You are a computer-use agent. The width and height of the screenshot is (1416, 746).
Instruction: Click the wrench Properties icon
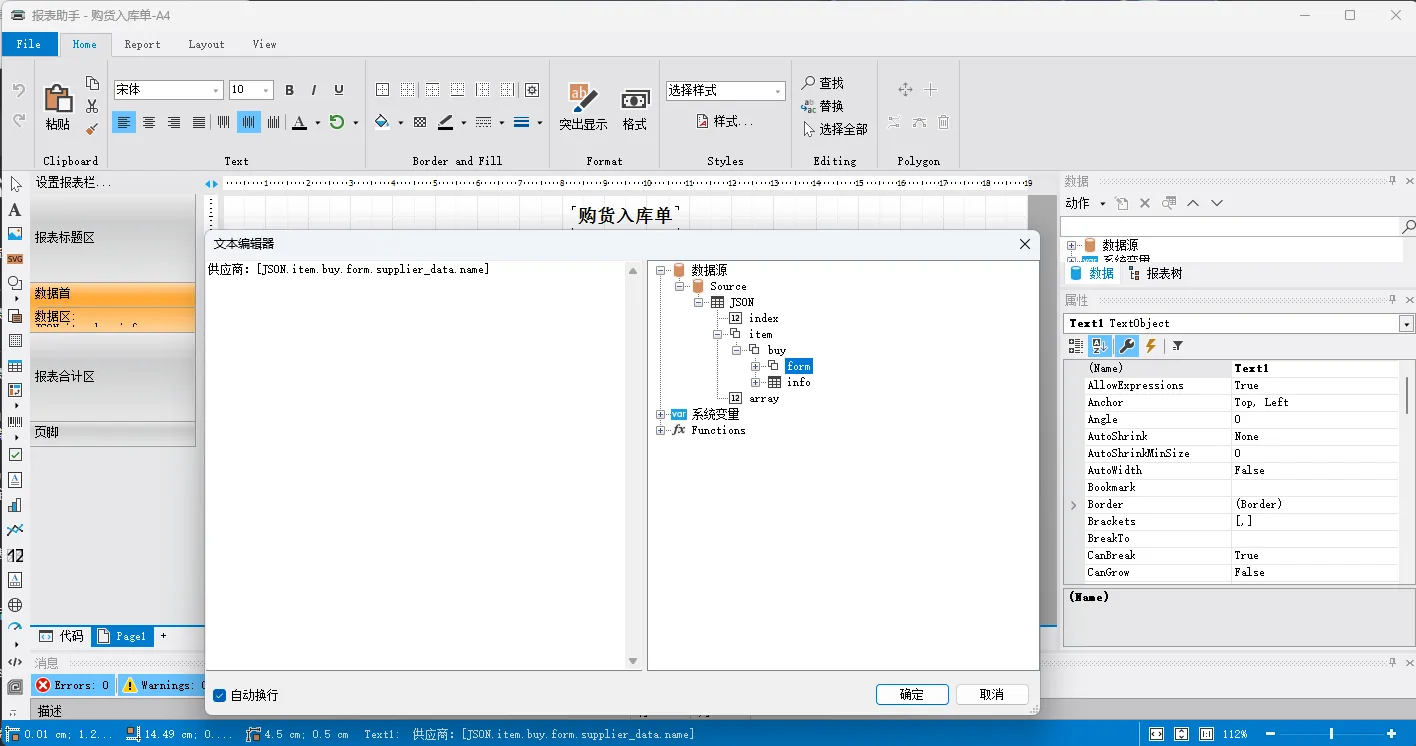(x=1126, y=346)
